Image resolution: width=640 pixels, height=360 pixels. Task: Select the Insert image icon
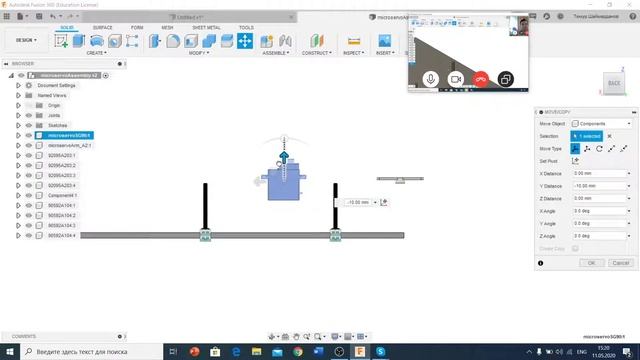384,41
